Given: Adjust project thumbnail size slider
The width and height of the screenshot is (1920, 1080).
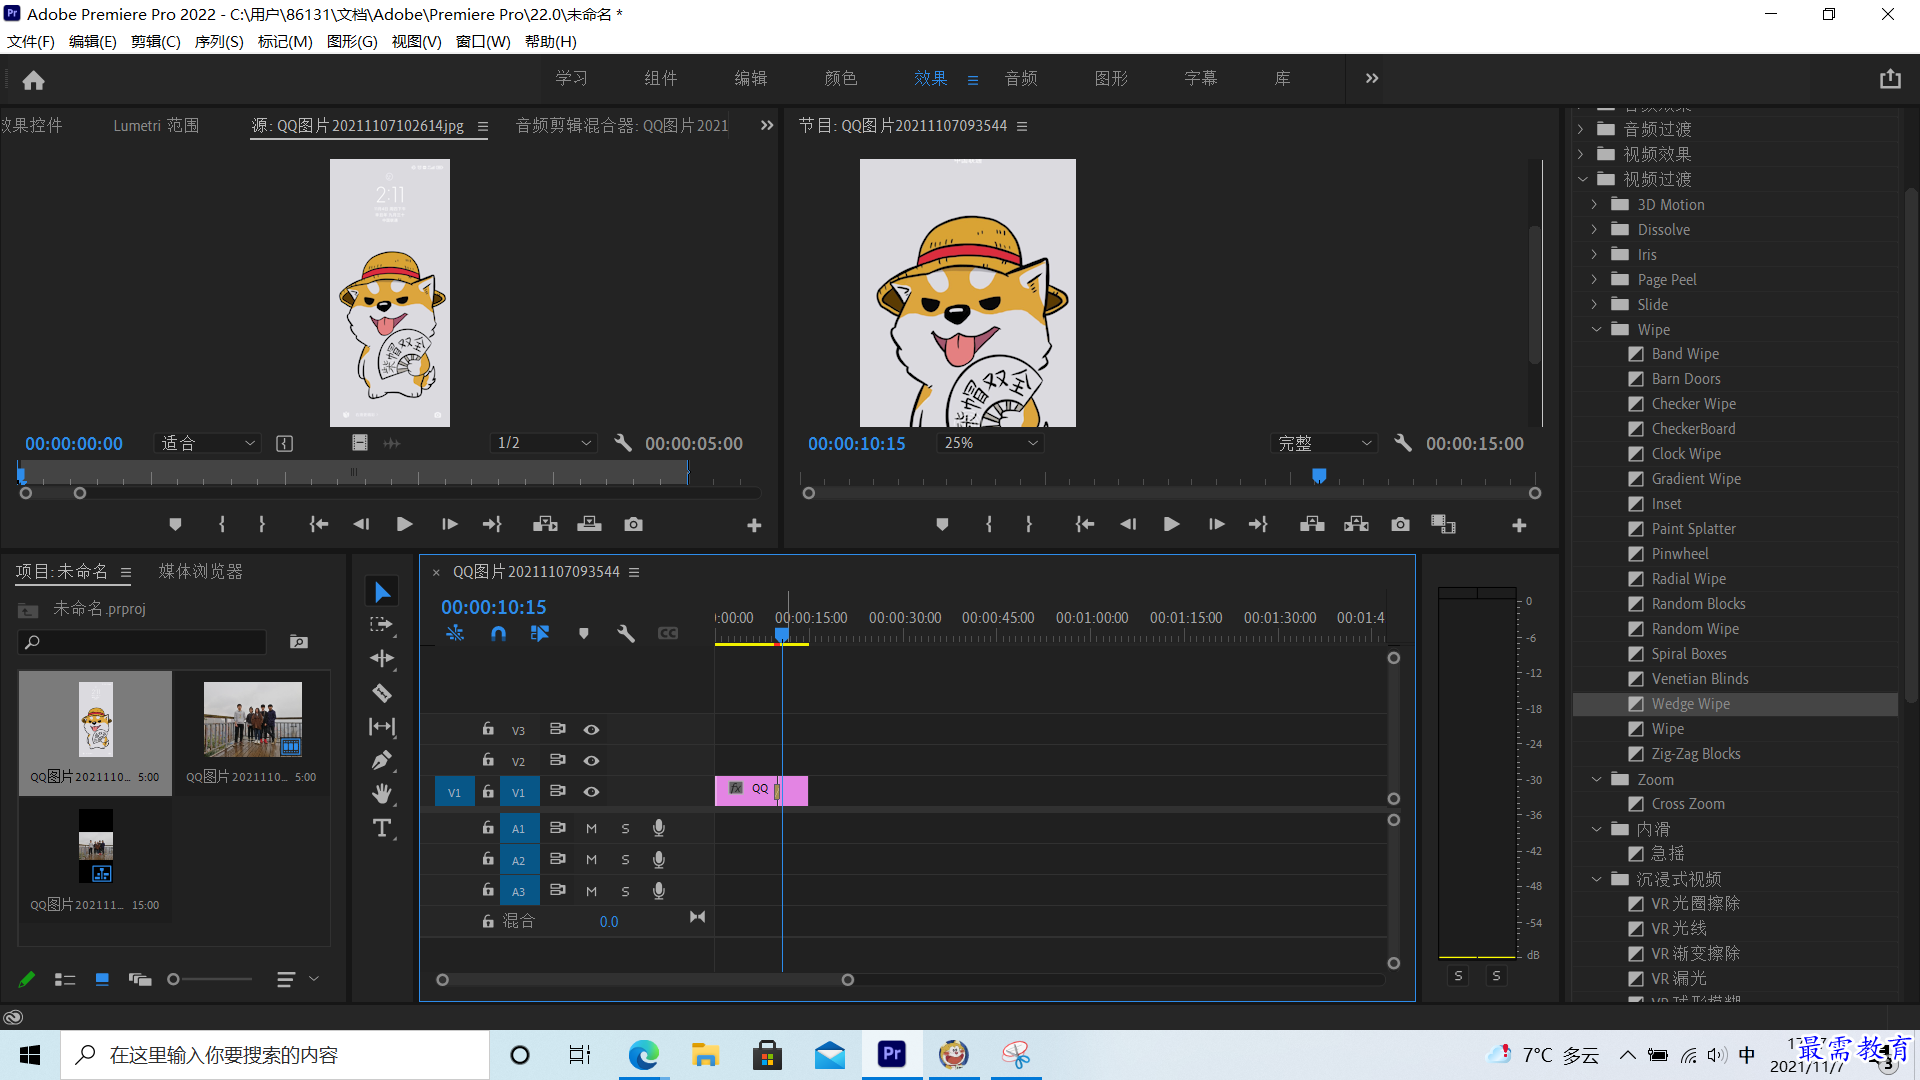Looking at the screenshot, I should [x=173, y=980].
